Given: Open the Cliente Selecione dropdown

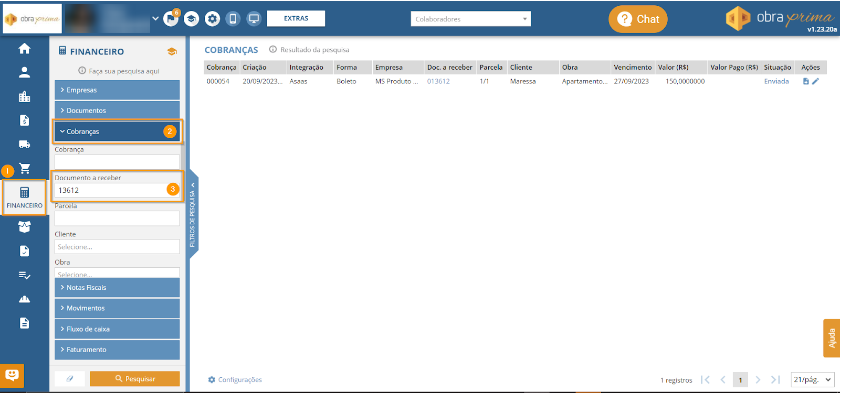Looking at the screenshot, I should coord(117,247).
